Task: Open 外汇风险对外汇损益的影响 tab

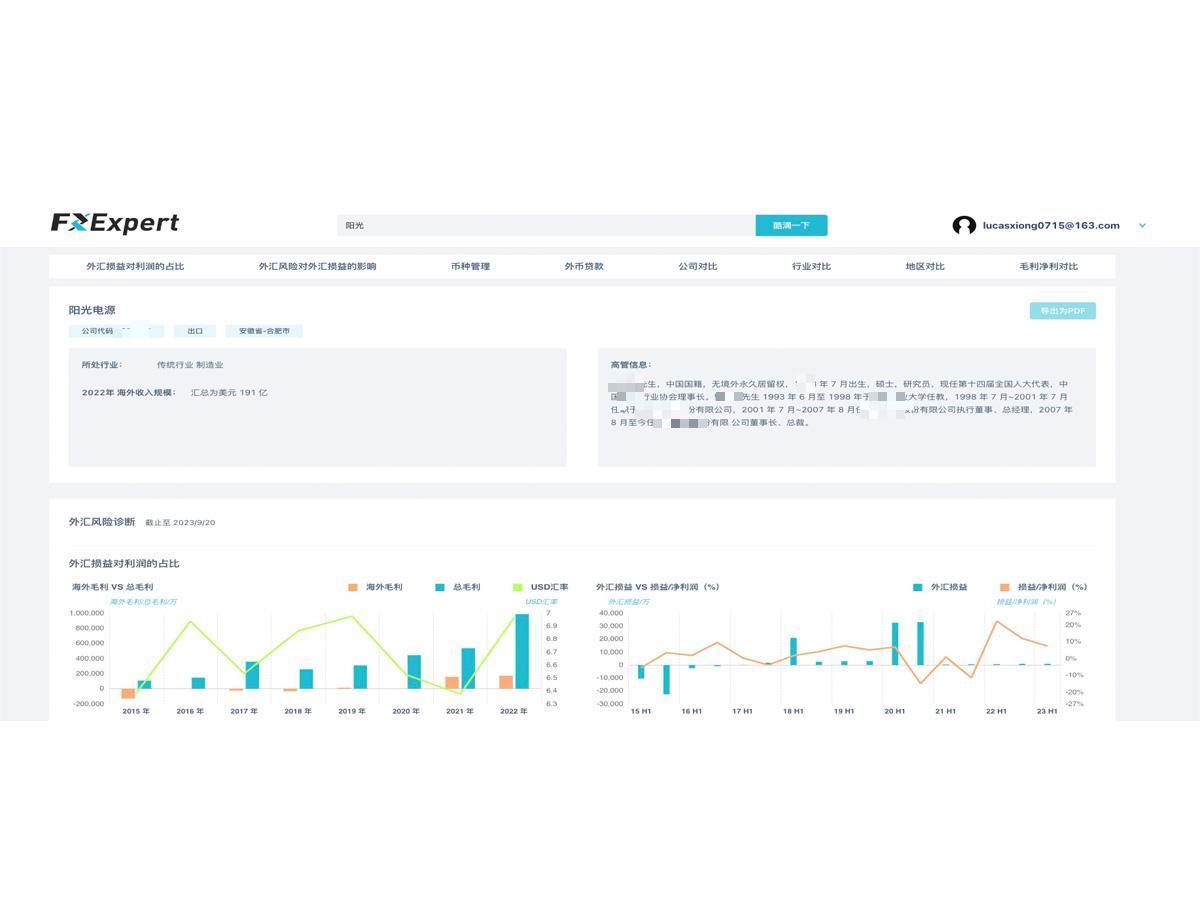Action: [317, 267]
